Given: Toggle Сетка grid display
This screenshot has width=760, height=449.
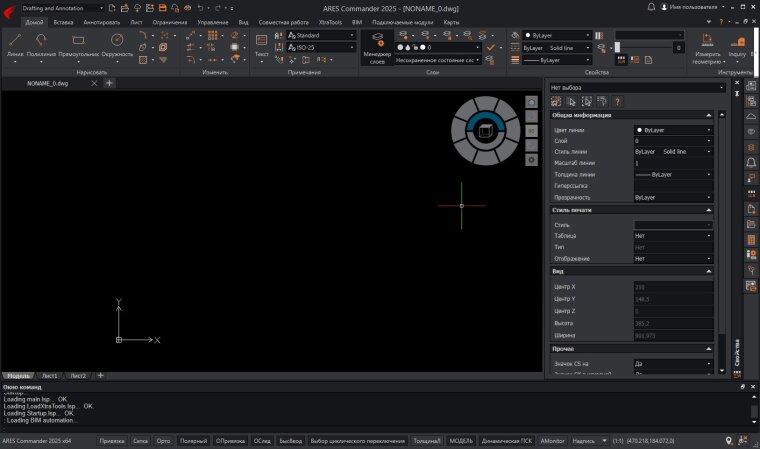Looking at the screenshot, I should pos(141,440).
